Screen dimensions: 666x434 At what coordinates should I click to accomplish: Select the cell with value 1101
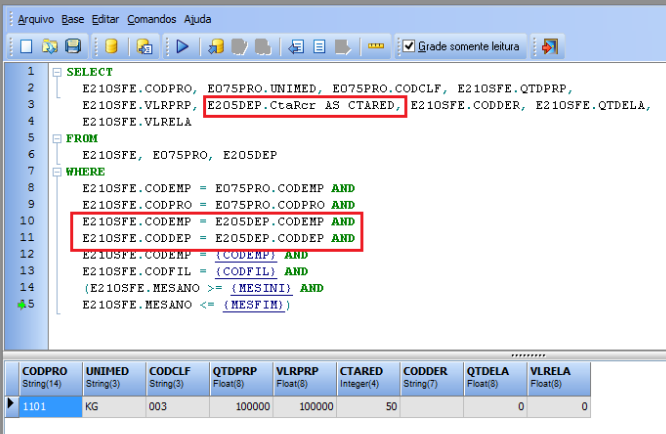click(50, 406)
